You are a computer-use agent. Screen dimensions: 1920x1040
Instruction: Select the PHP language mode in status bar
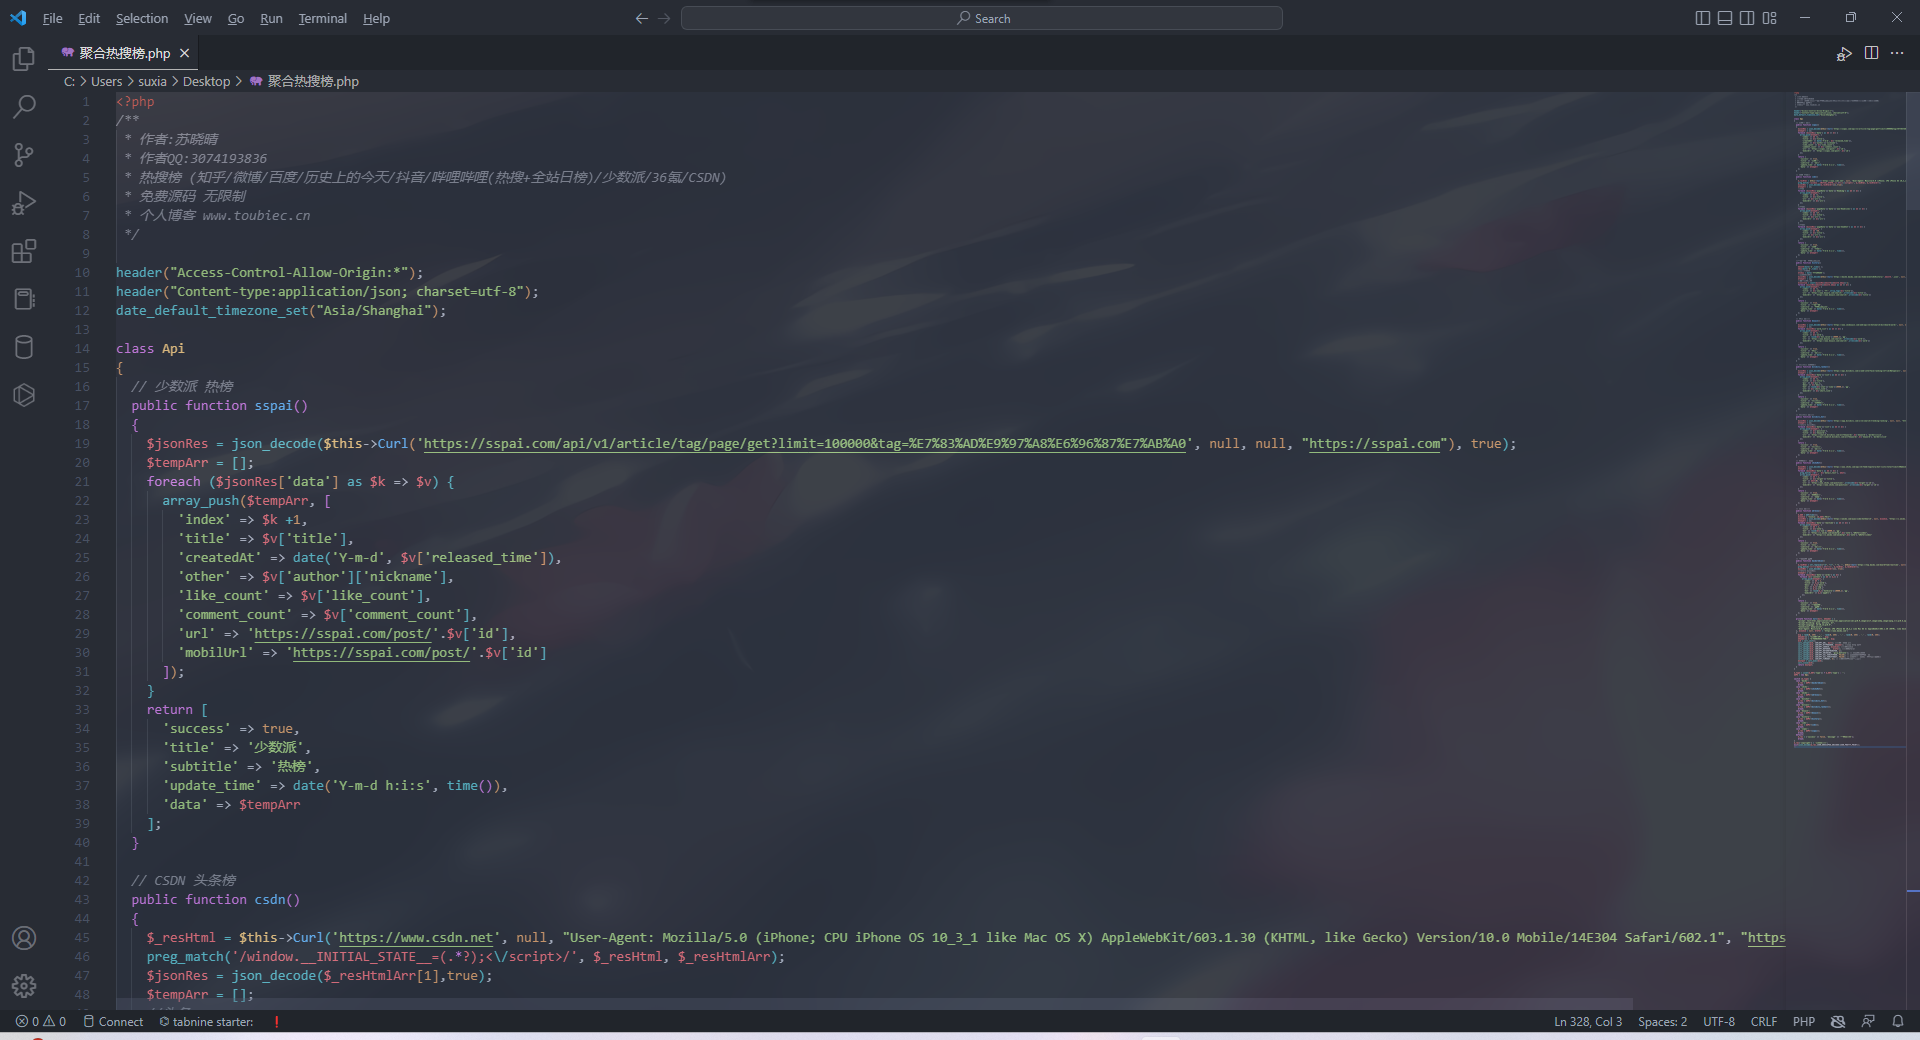1803,1021
